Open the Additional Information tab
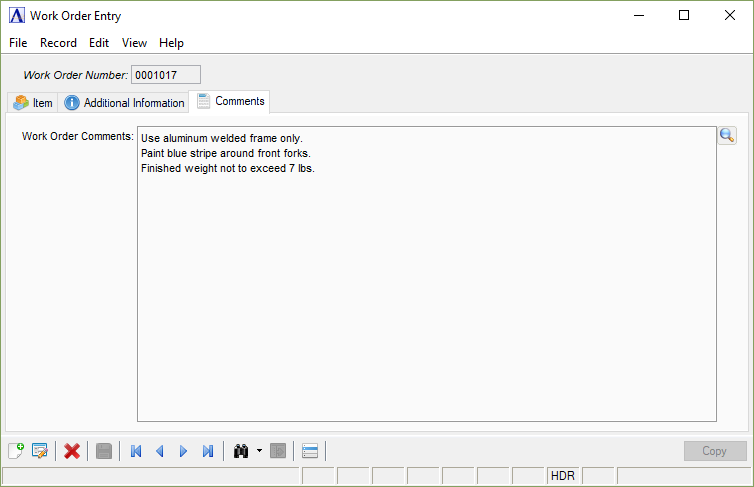754x487 pixels. (124, 102)
